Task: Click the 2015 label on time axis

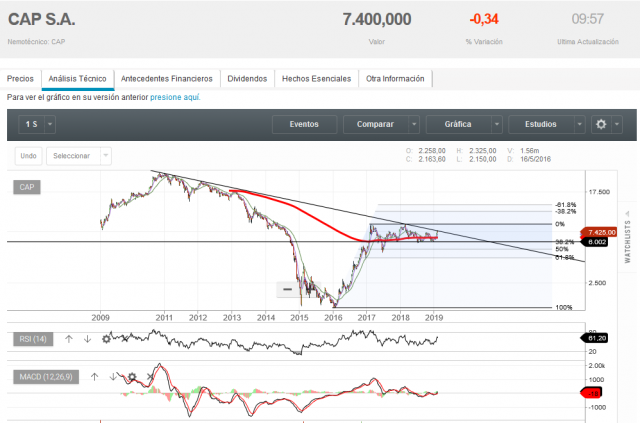Action: pos(299,318)
